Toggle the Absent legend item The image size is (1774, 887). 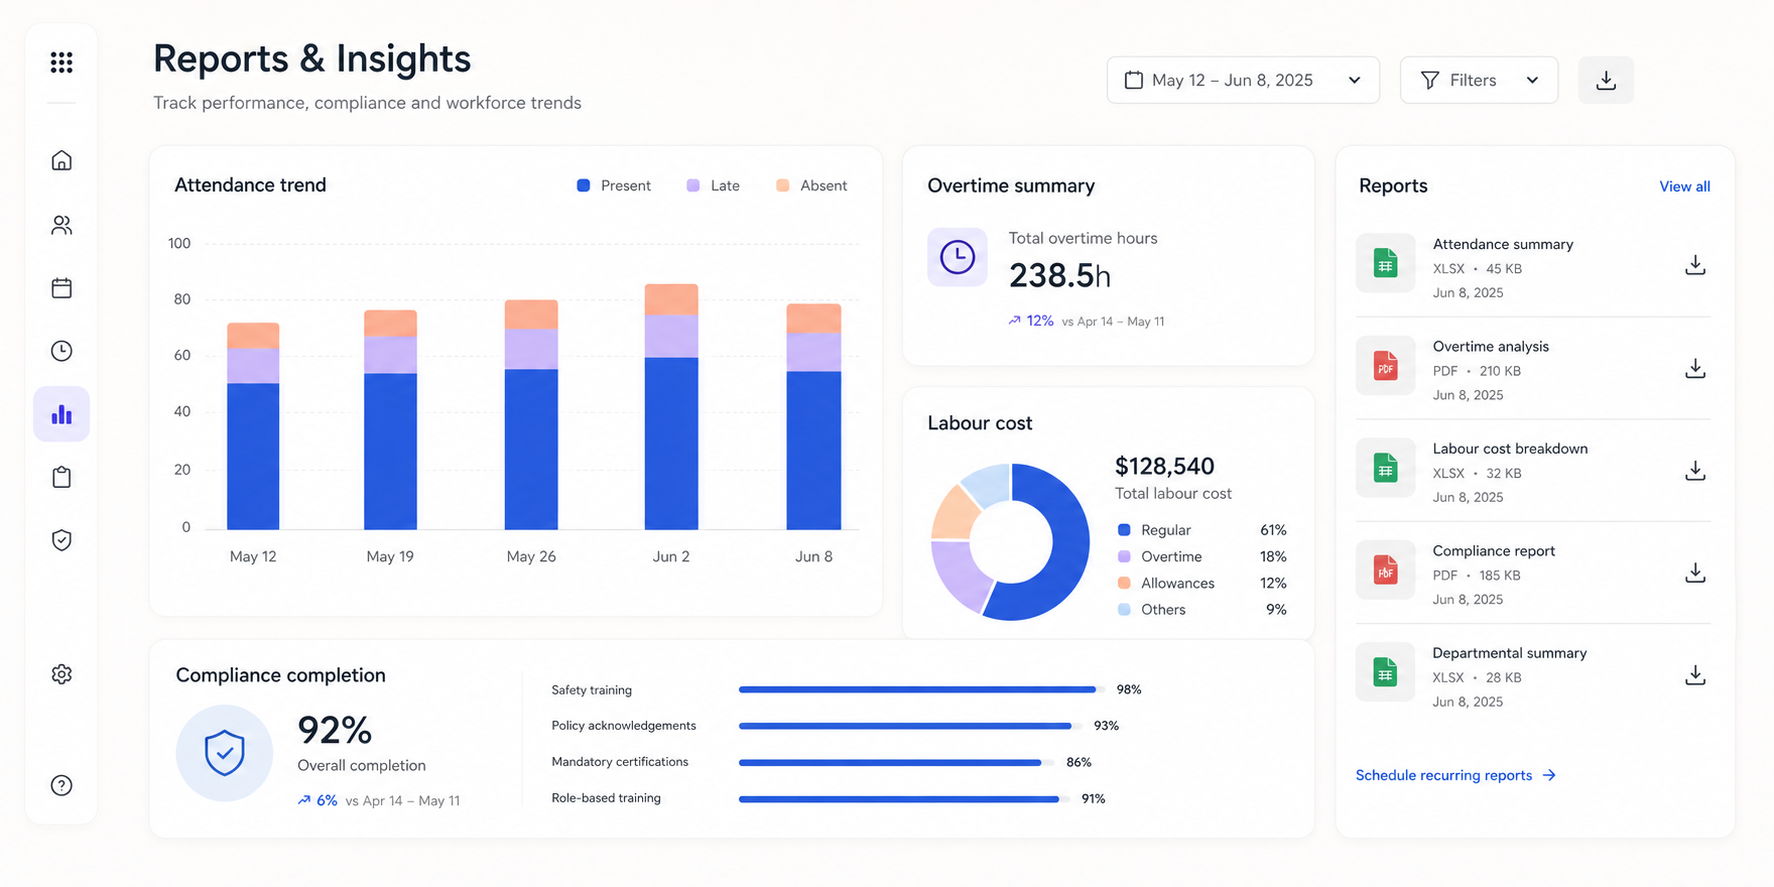[x=811, y=185]
